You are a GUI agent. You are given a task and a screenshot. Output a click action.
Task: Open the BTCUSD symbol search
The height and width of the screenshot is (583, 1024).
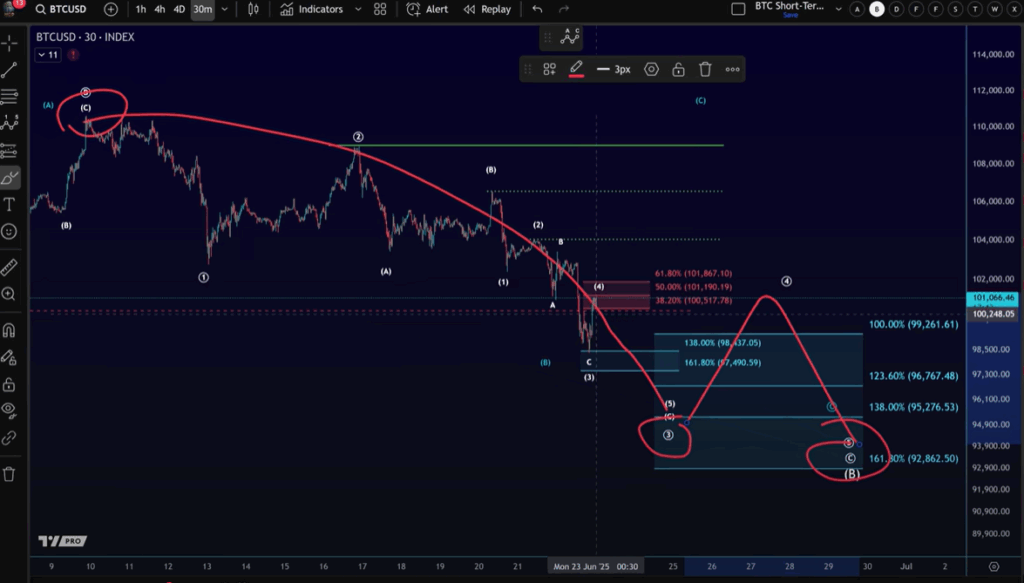(x=61, y=9)
